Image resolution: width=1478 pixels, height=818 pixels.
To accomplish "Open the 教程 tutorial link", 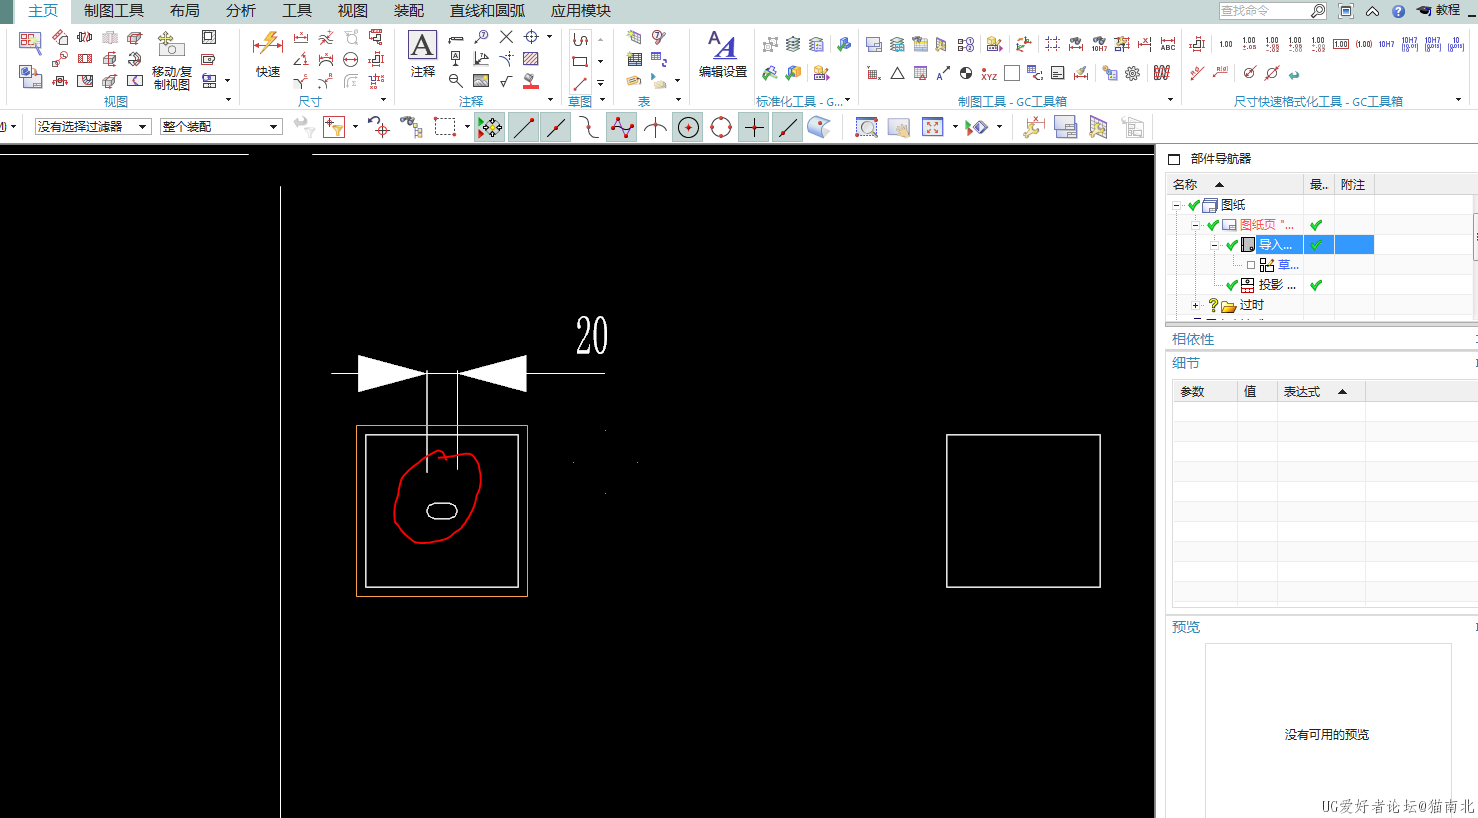I will coord(1439,11).
